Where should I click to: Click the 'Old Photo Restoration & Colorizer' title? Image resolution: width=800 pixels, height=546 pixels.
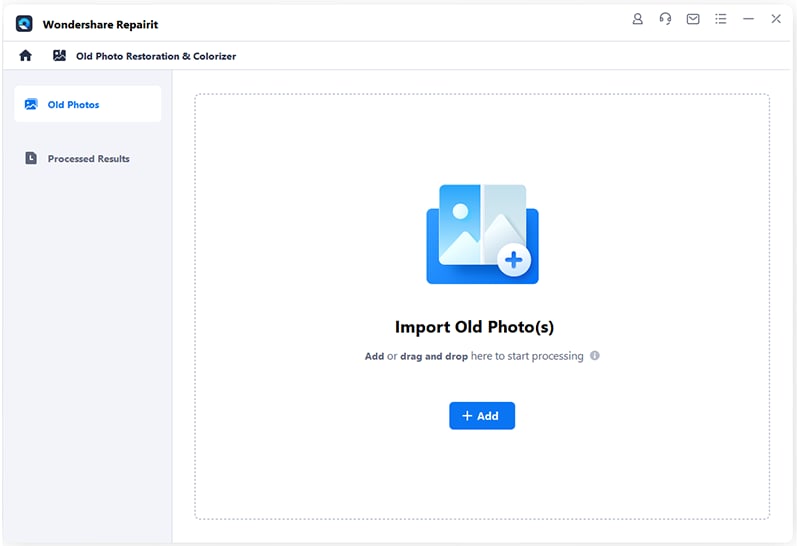click(156, 56)
